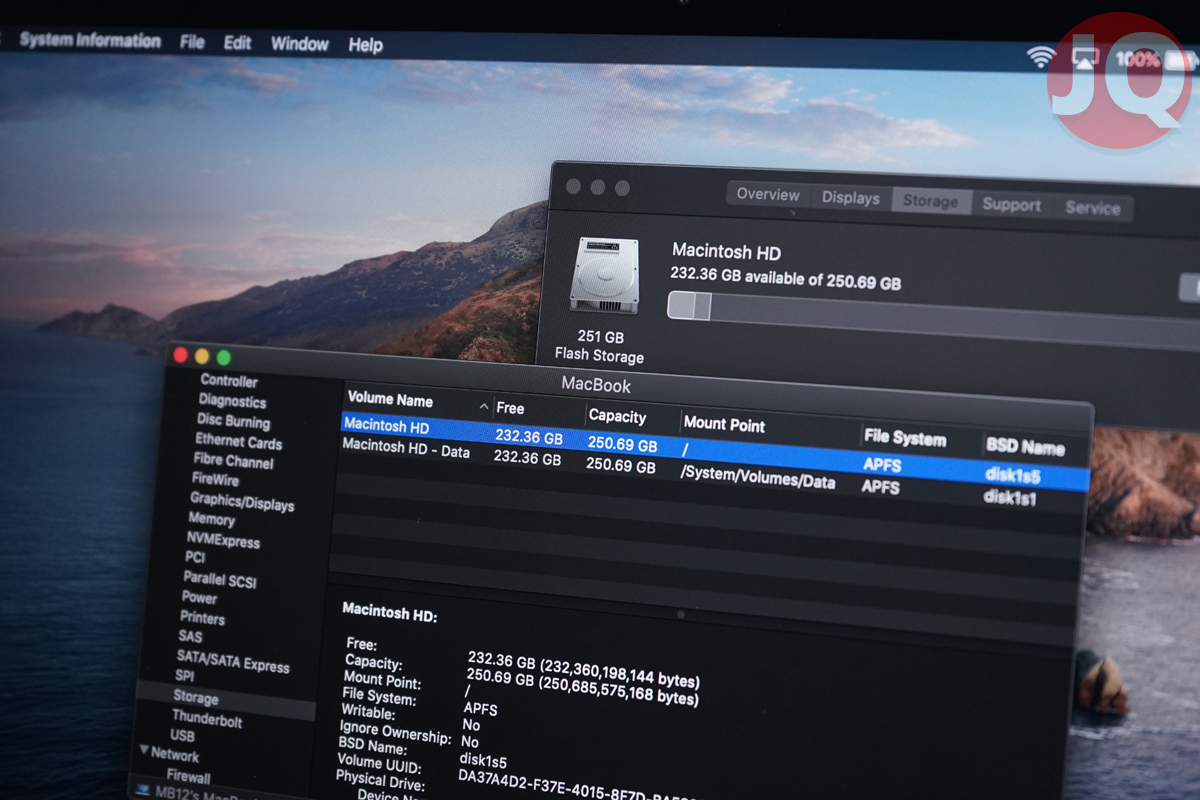Select Printers in the sidebar
The width and height of the screenshot is (1200, 800).
[x=202, y=617]
